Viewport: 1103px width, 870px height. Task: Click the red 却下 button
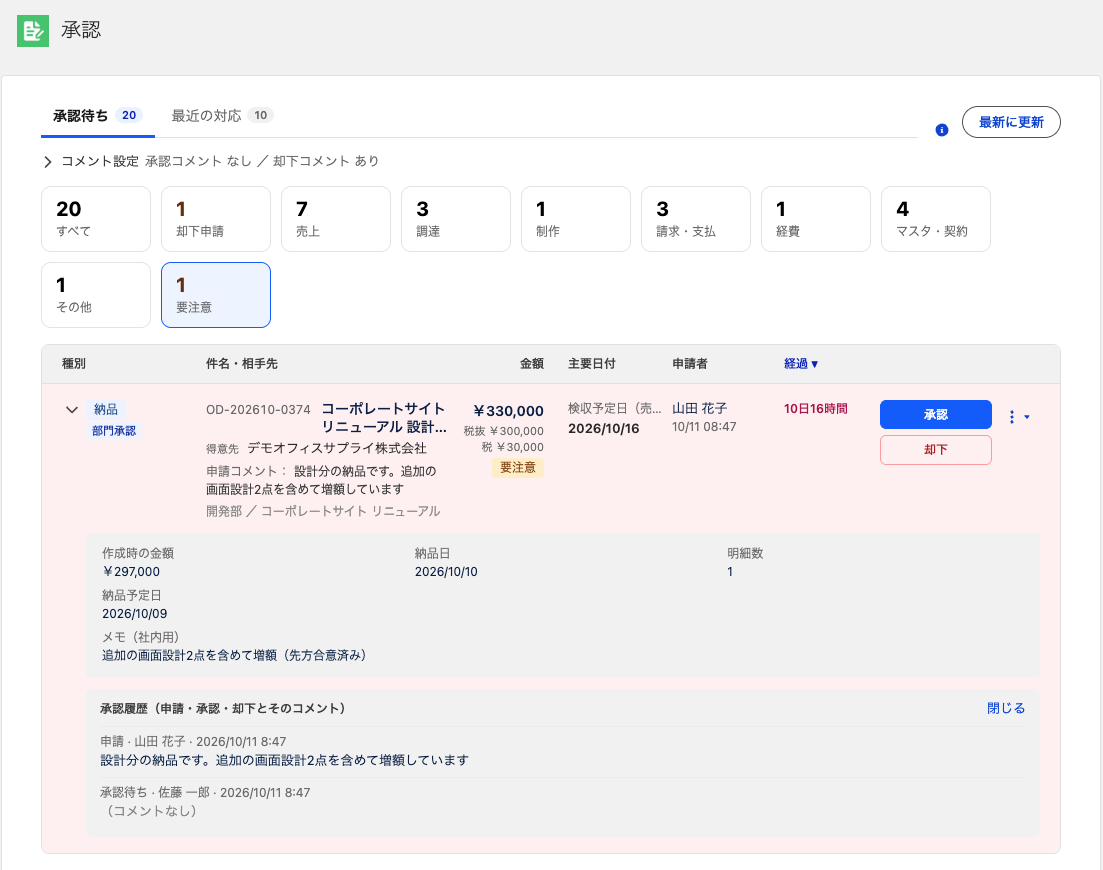click(x=936, y=450)
